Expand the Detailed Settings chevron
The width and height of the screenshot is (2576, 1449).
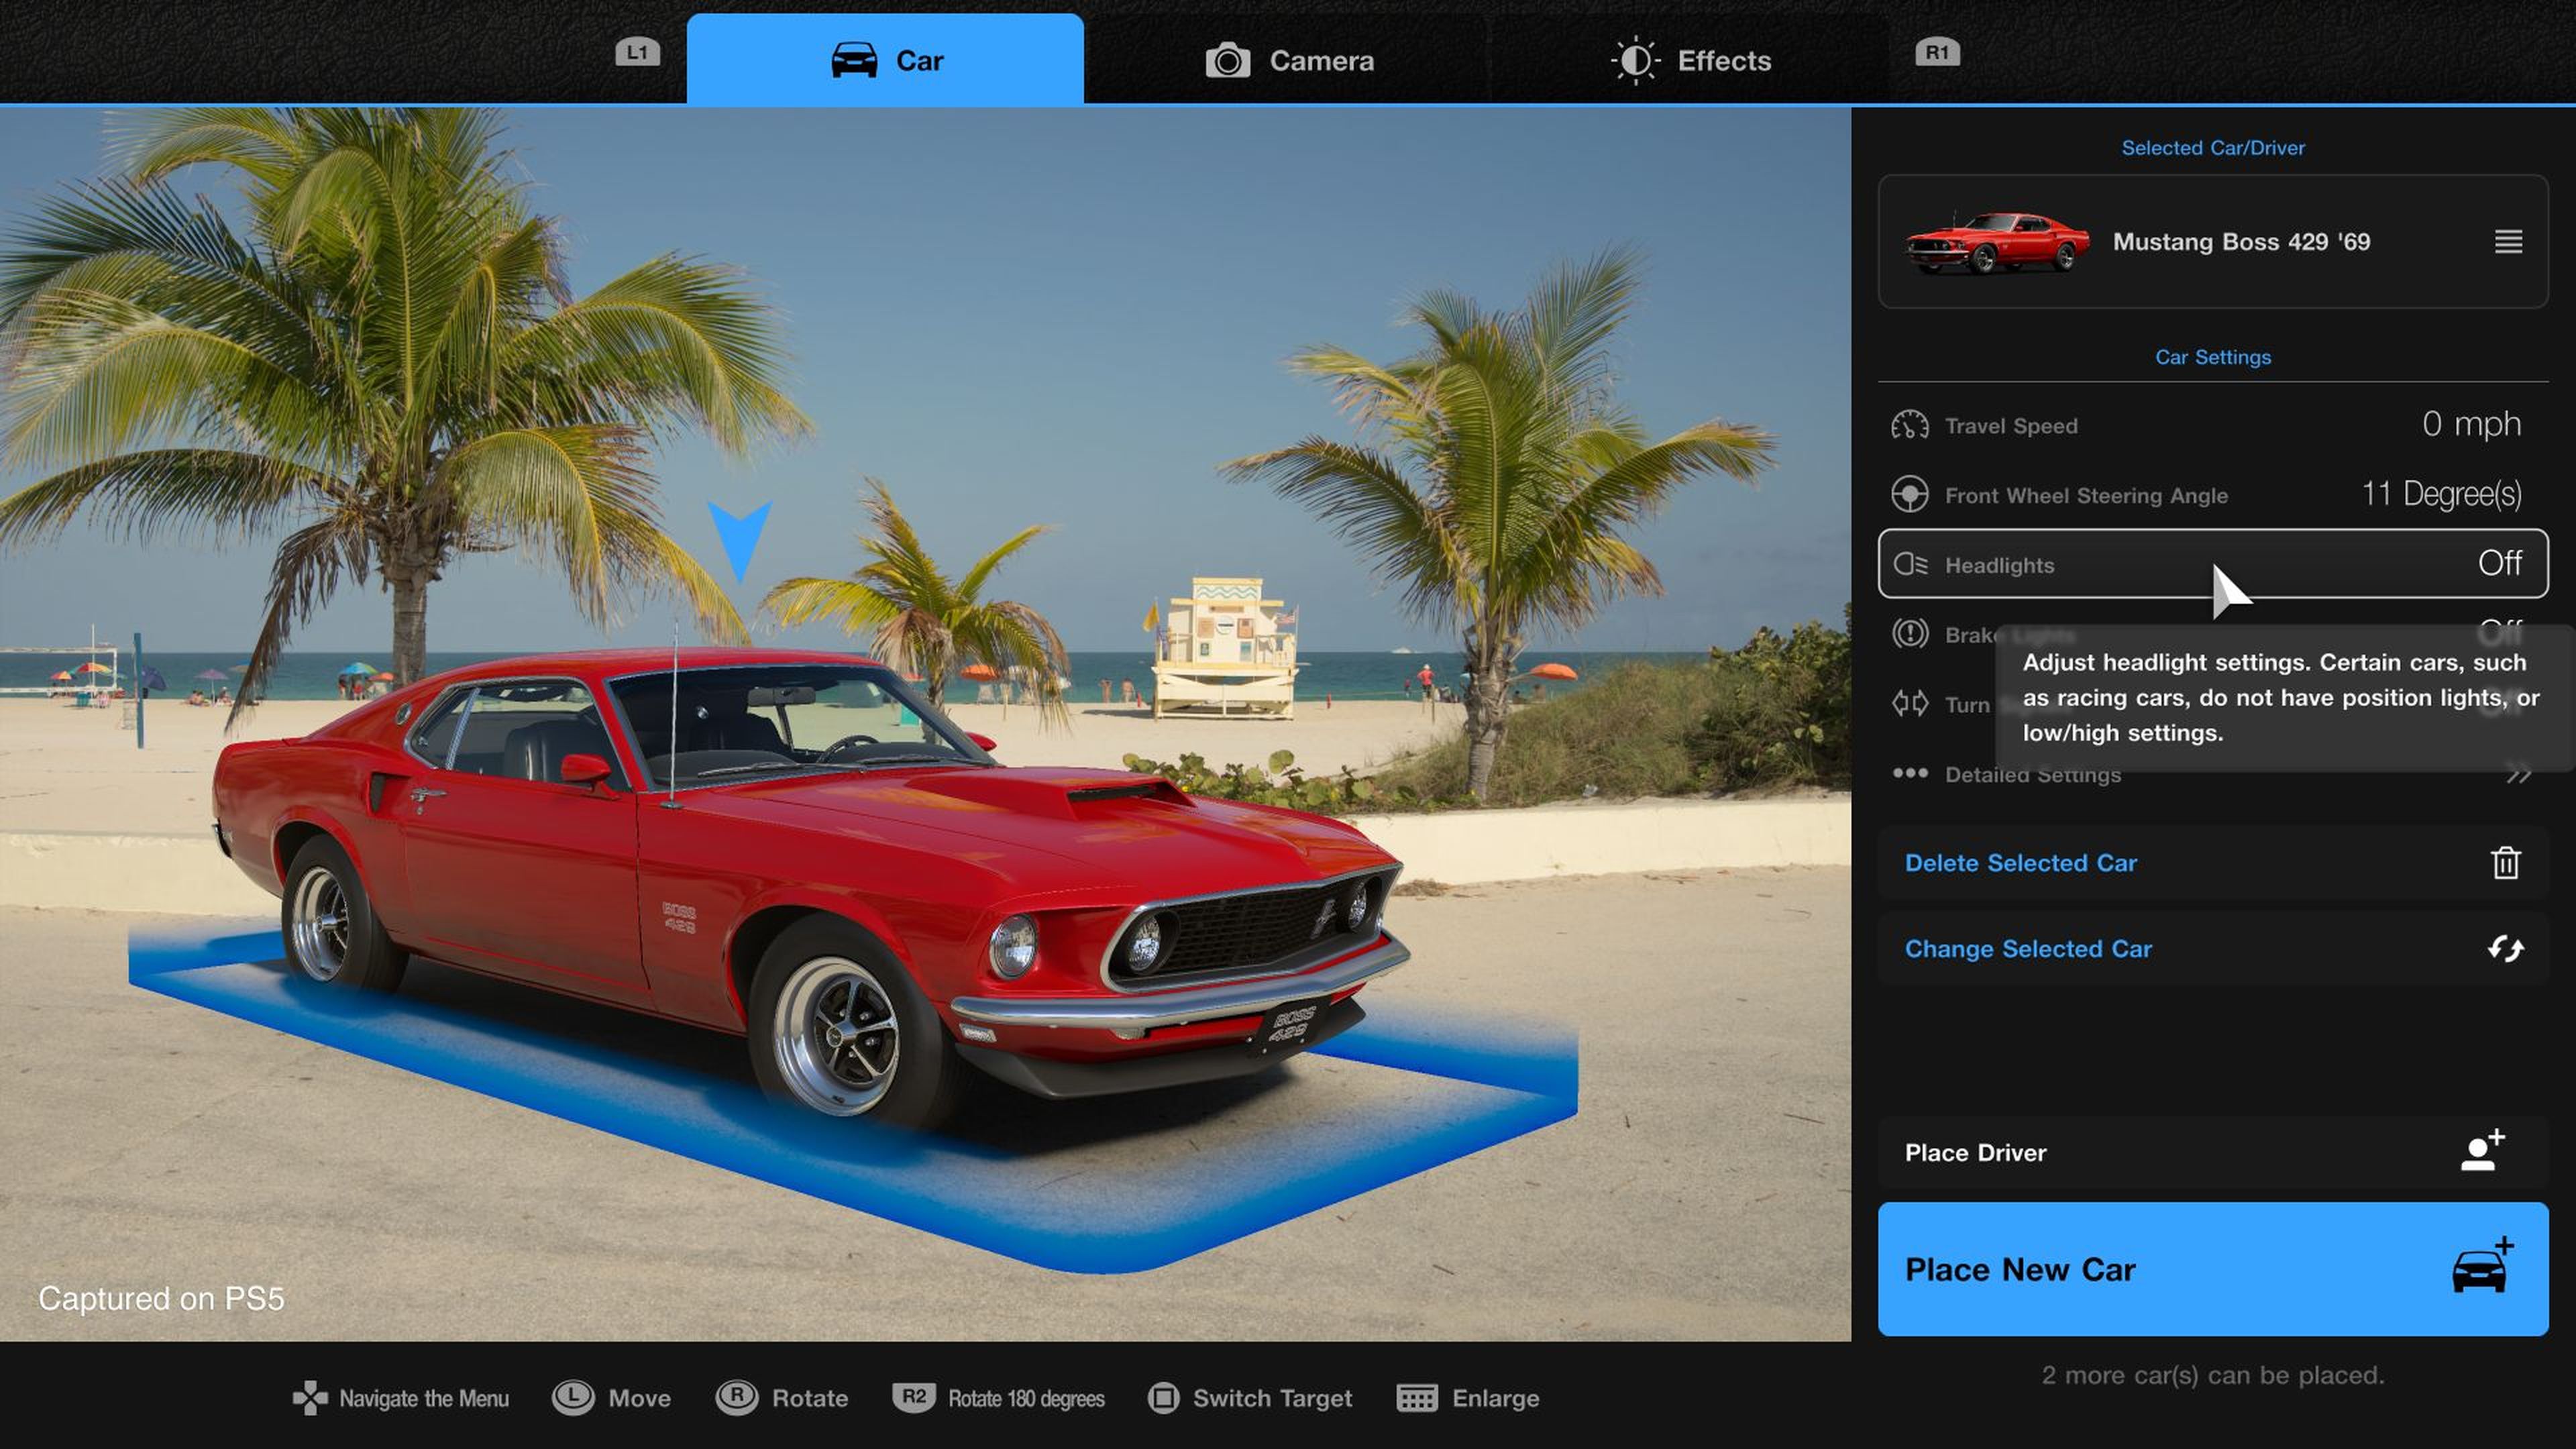click(x=2516, y=775)
